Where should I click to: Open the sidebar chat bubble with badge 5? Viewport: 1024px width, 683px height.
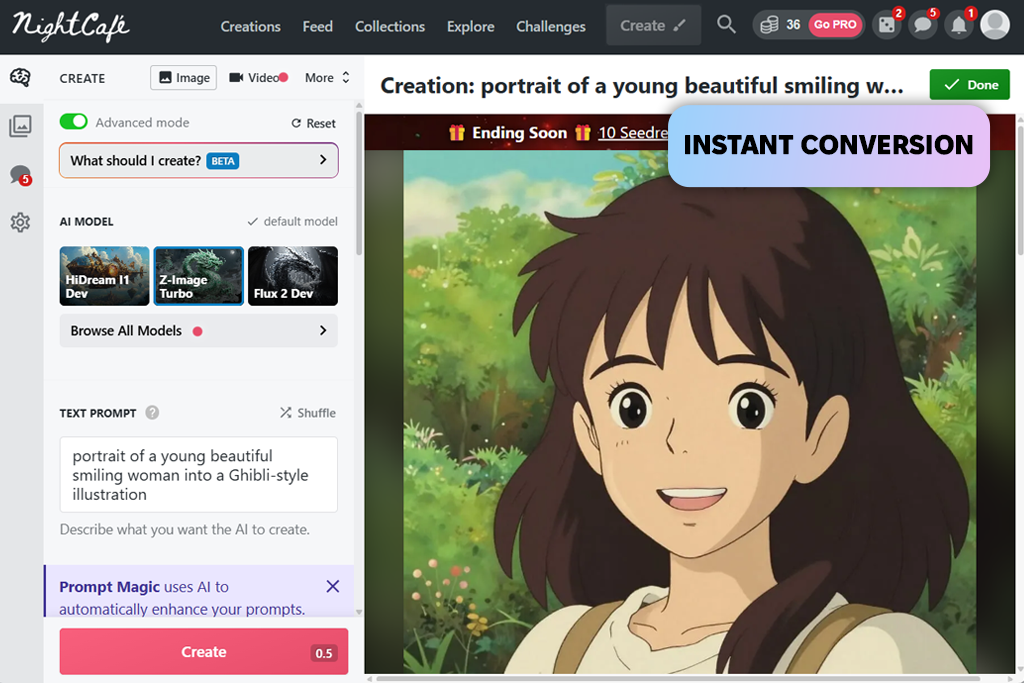[20, 175]
